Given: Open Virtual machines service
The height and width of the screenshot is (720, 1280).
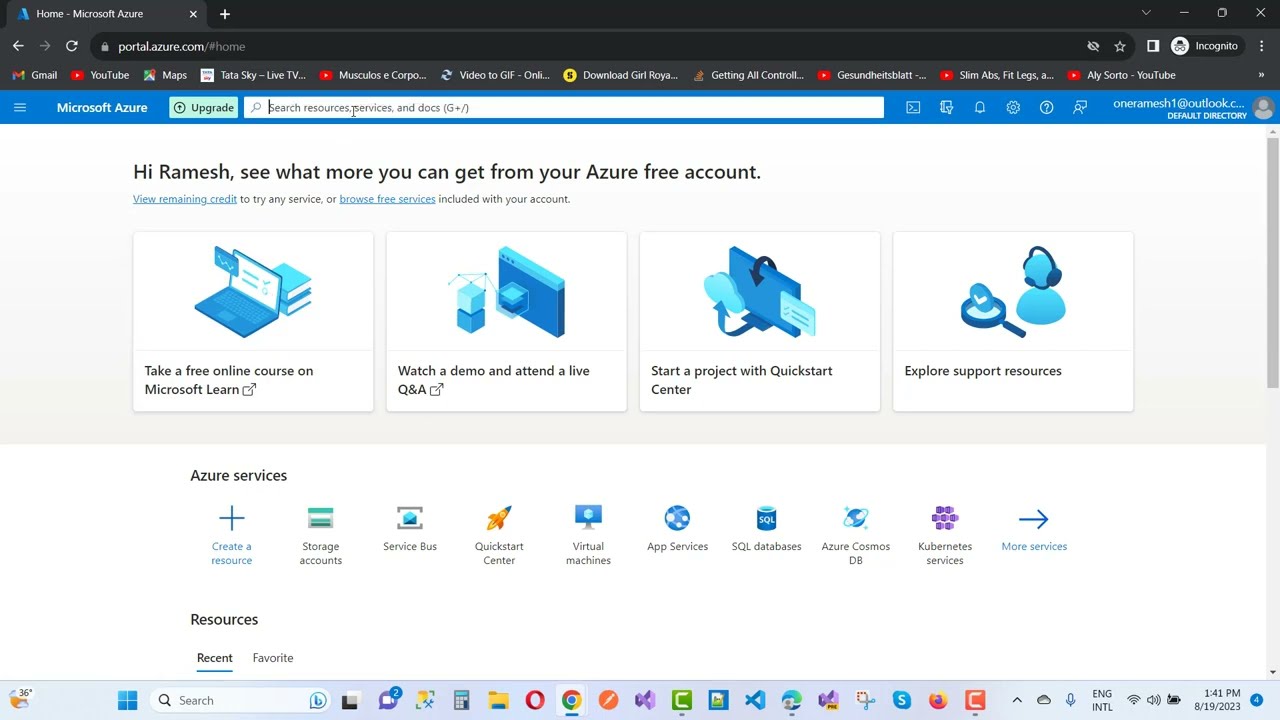Looking at the screenshot, I should pos(588,535).
